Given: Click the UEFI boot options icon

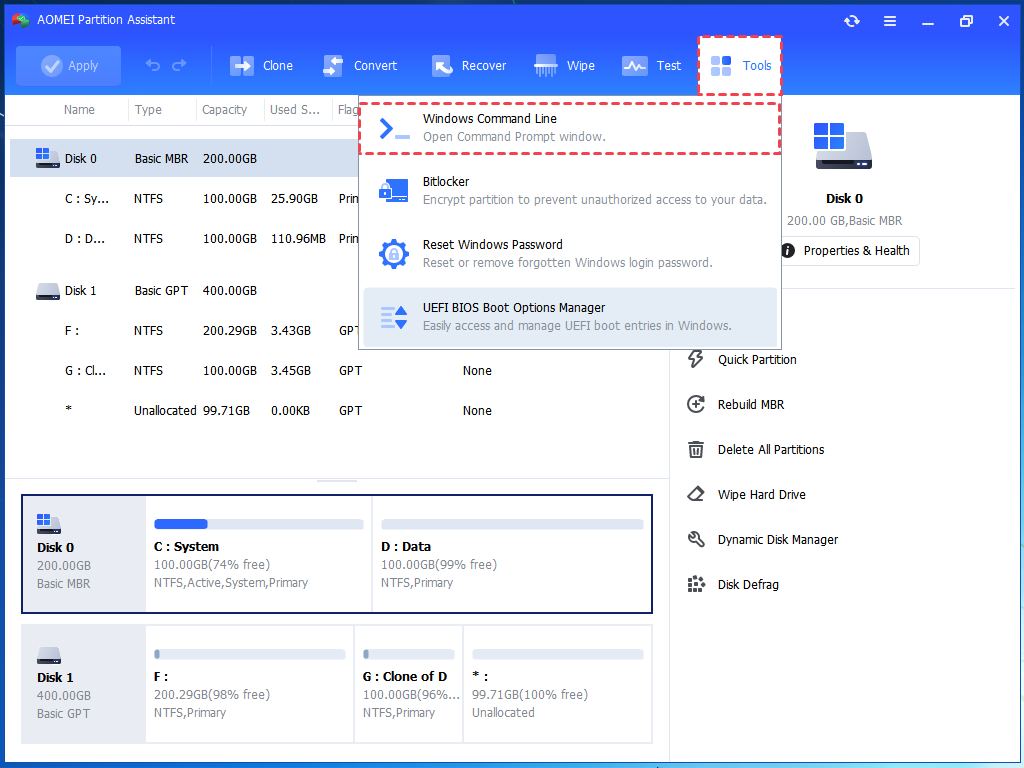Looking at the screenshot, I should [x=394, y=317].
